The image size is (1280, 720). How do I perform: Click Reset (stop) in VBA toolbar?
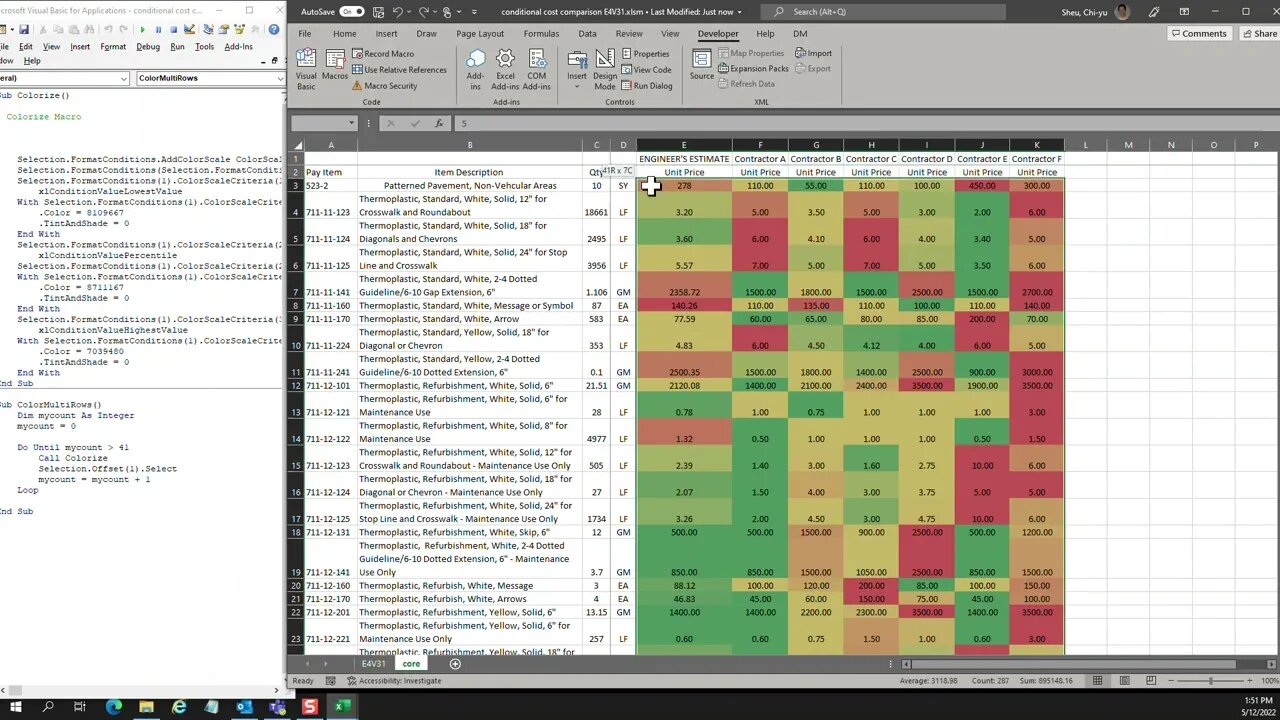point(173,30)
